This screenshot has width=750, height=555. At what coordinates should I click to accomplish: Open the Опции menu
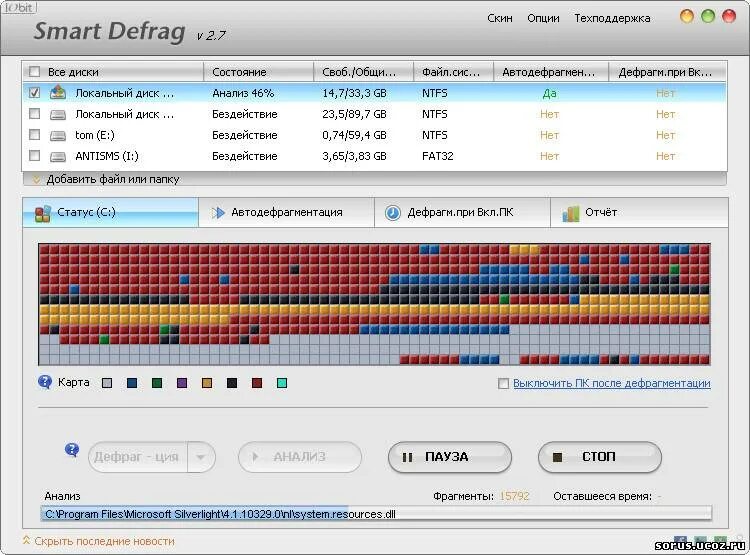(x=543, y=18)
